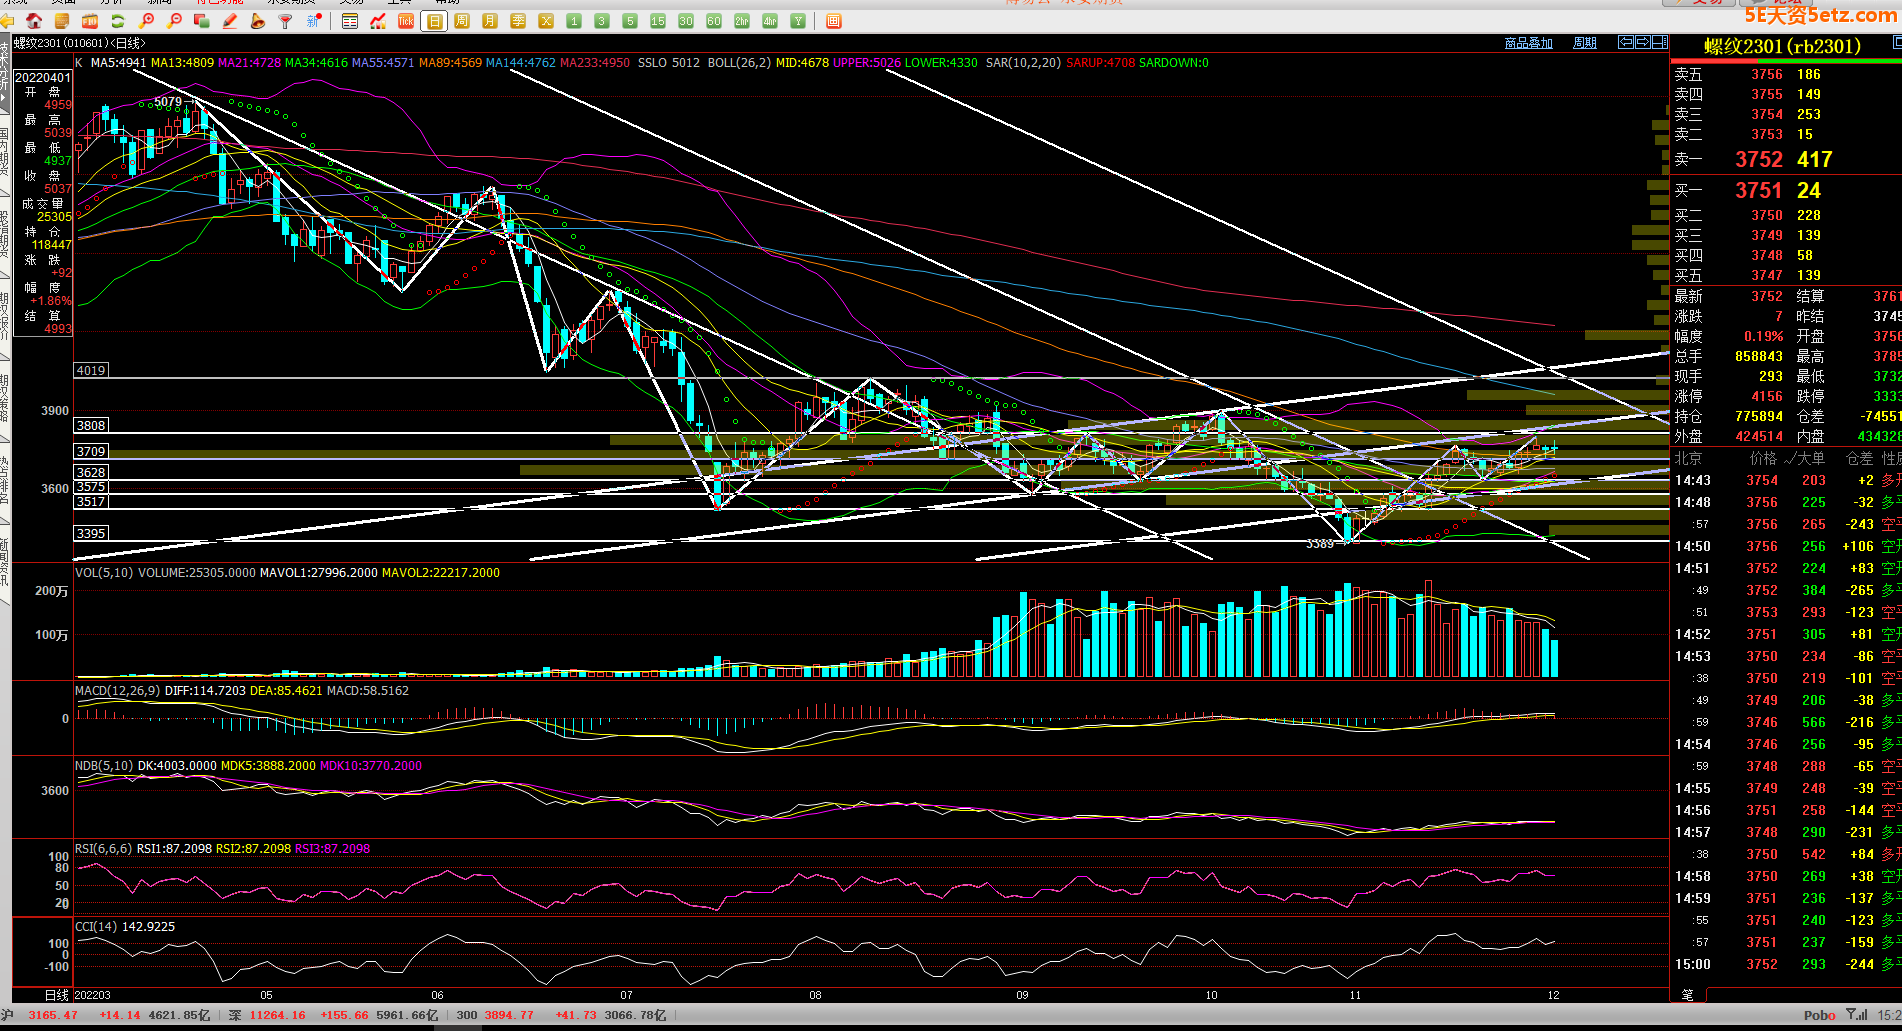
Task: Open the time-share chart icon
Action: pyautogui.click(x=378, y=21)
